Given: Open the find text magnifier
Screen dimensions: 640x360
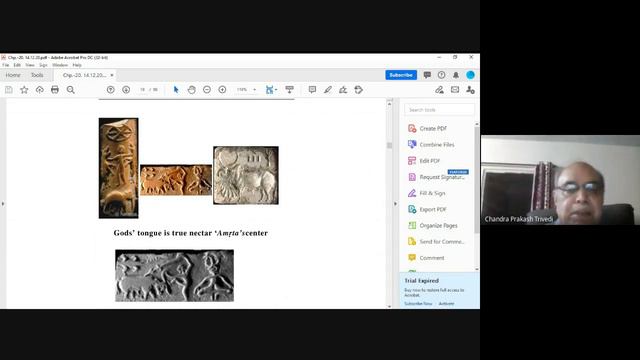Looking at the screenshot, I should pyautogui.click(x=71, y=90).
